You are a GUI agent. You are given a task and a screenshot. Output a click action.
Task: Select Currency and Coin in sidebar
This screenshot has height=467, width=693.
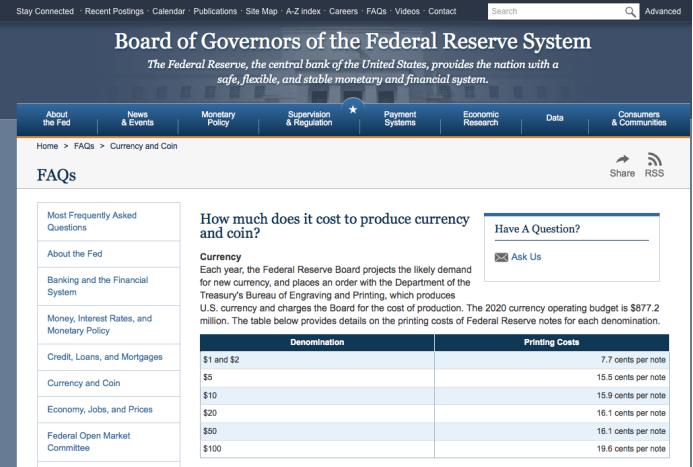coord(84,383)
